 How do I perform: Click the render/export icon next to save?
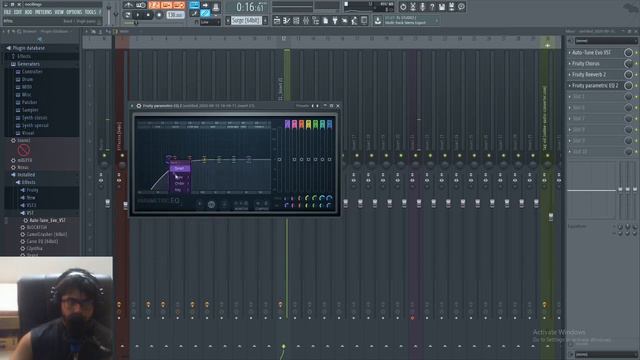point(451,7)
